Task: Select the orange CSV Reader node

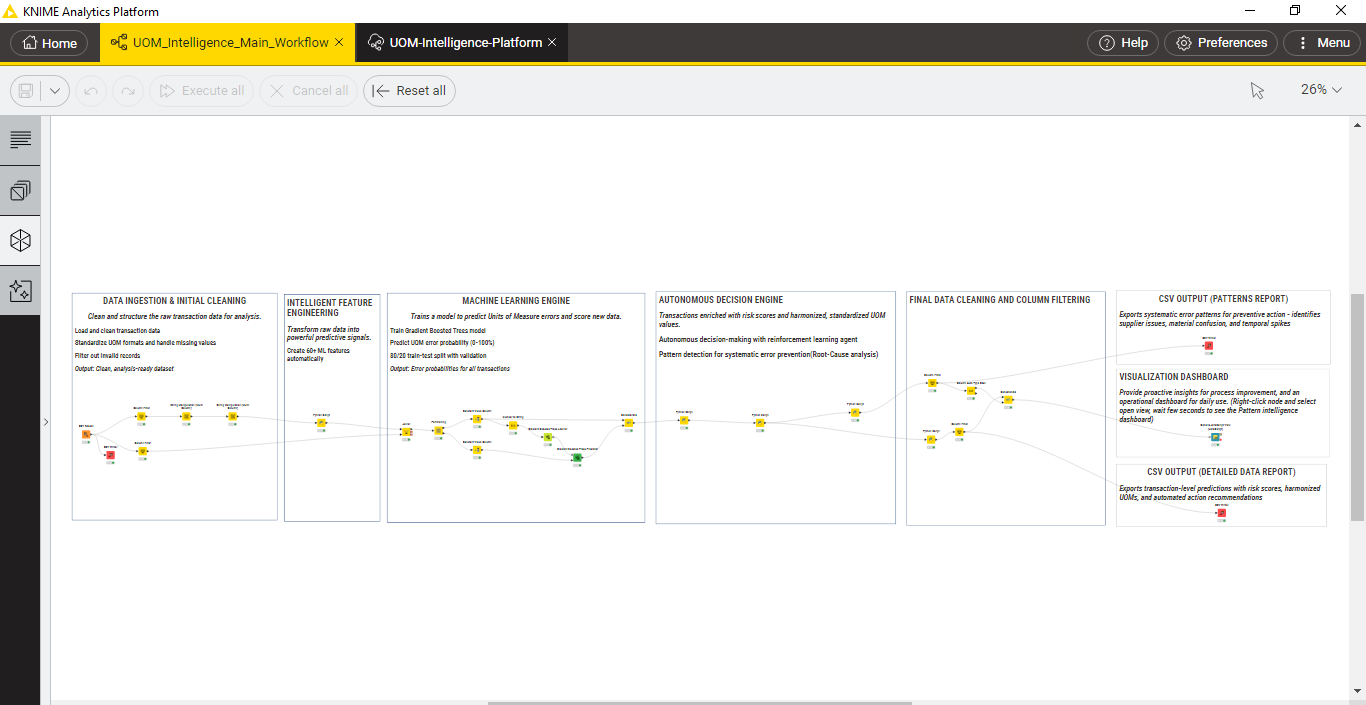Action: [86, 433]
